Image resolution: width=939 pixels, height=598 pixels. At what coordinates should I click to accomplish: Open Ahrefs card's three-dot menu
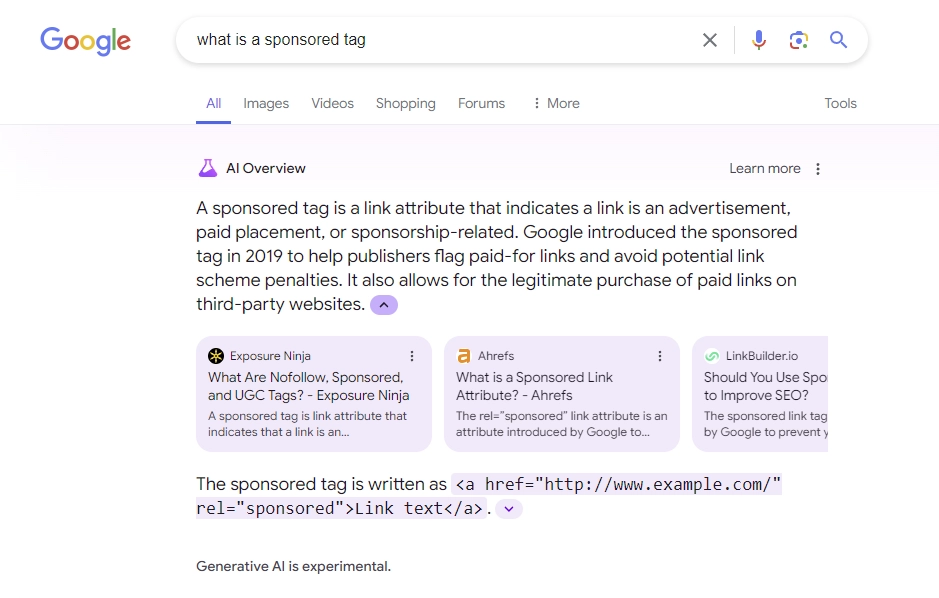(659, 356)
